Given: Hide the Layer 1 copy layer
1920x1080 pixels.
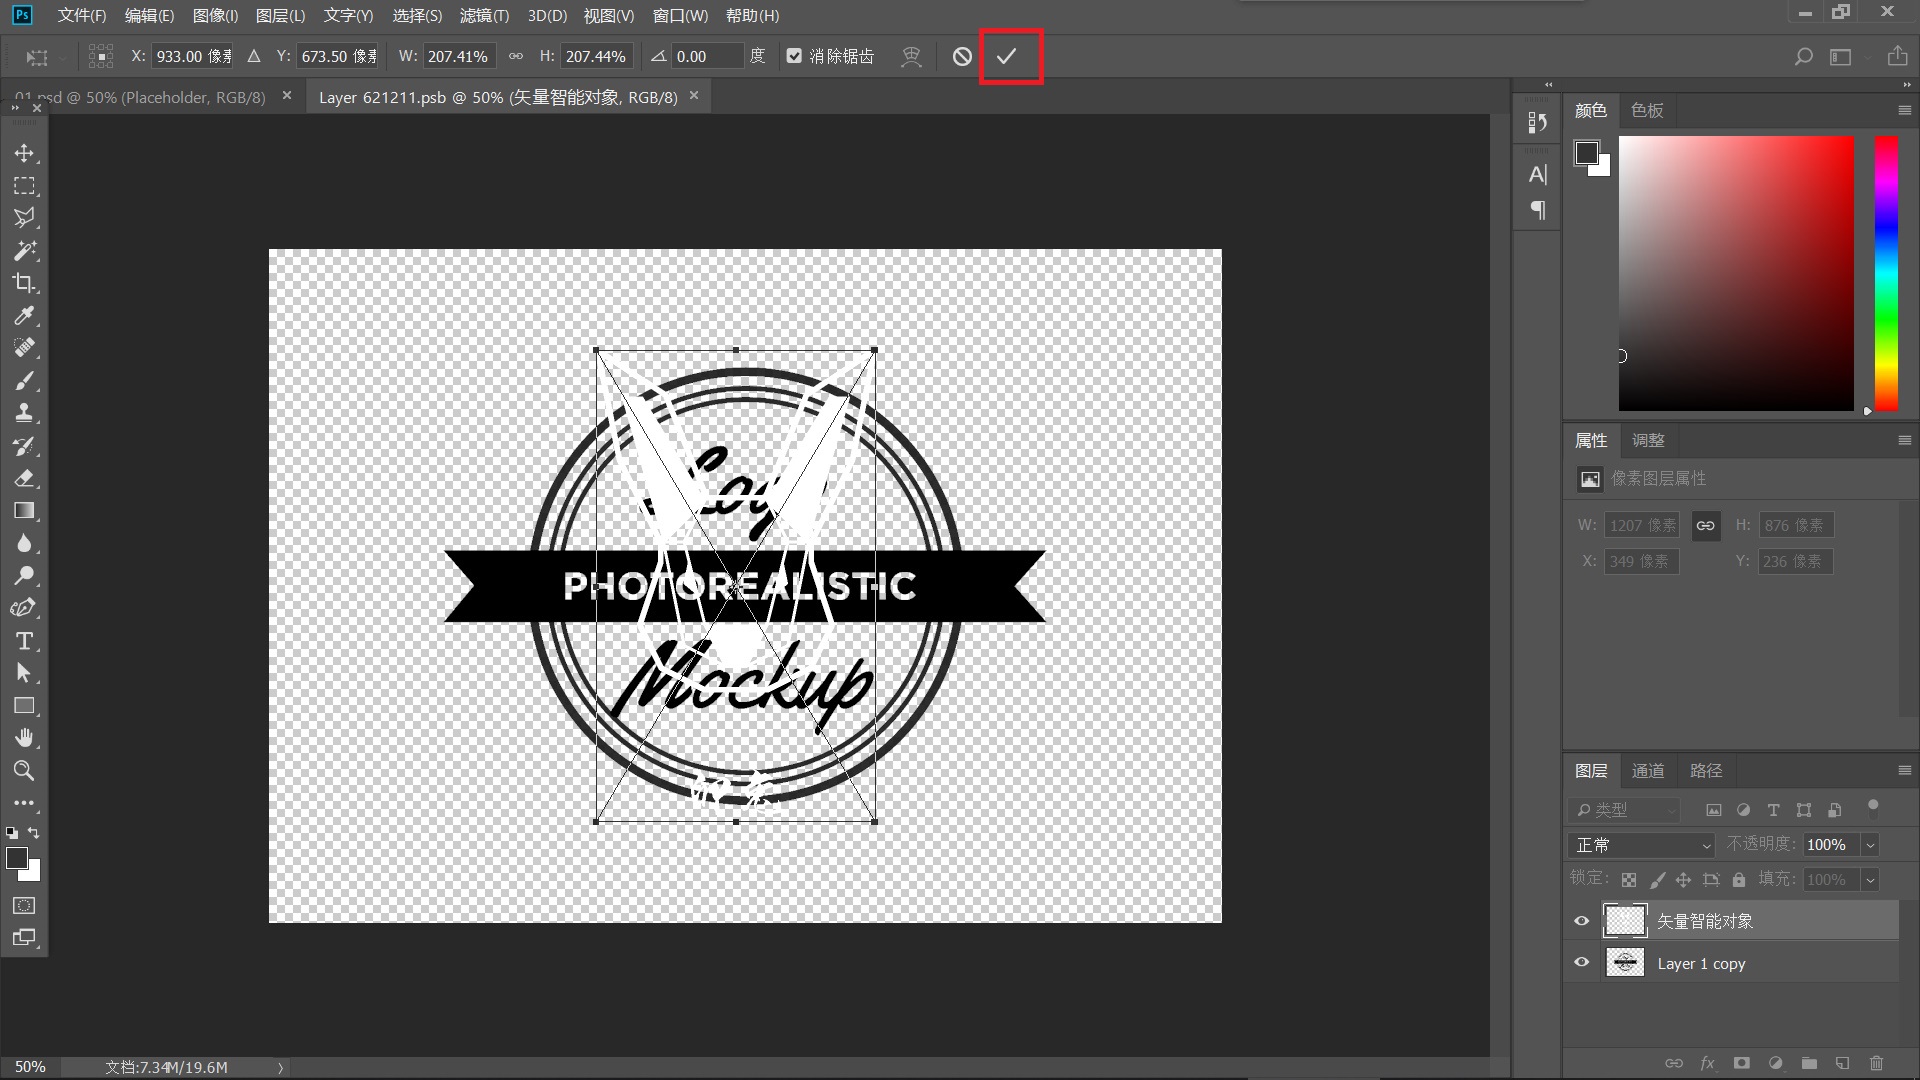Looking at the screenshot, I should tap(1581, 963).
